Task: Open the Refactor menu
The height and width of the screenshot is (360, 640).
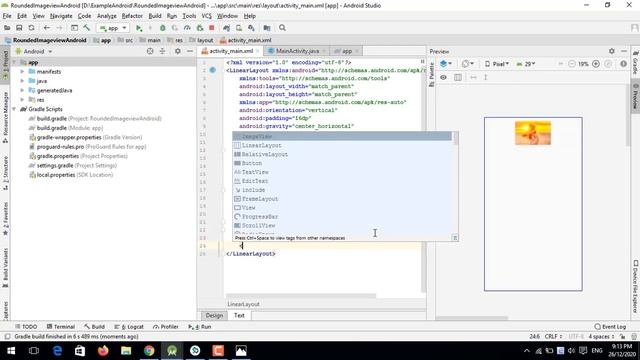Action: tap(132, 16)
